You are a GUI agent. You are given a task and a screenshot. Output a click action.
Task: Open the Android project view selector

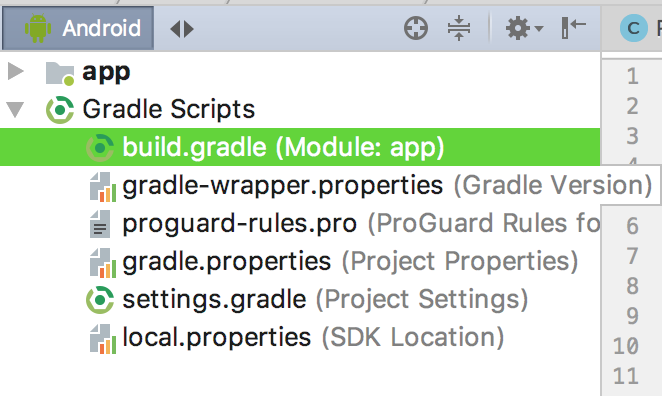click(x=78, y=28)
